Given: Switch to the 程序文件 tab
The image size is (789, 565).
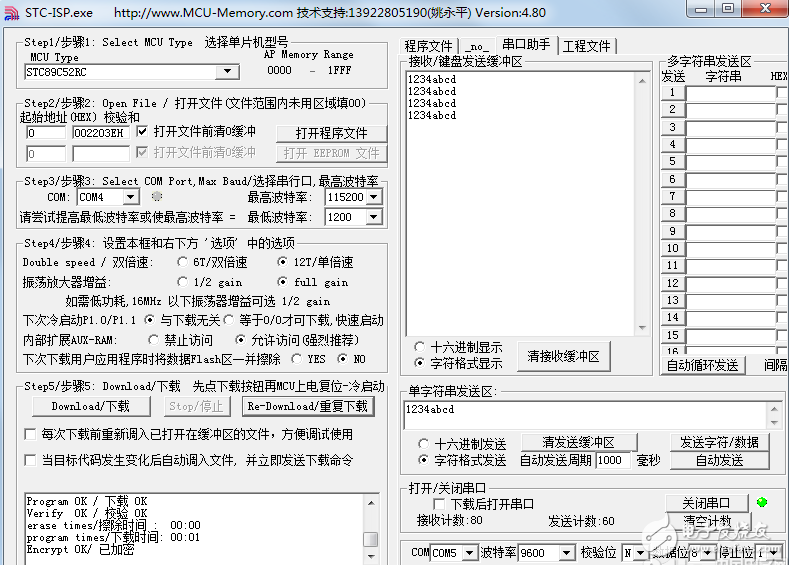Looking at the screenshot, I should point(428,46).
